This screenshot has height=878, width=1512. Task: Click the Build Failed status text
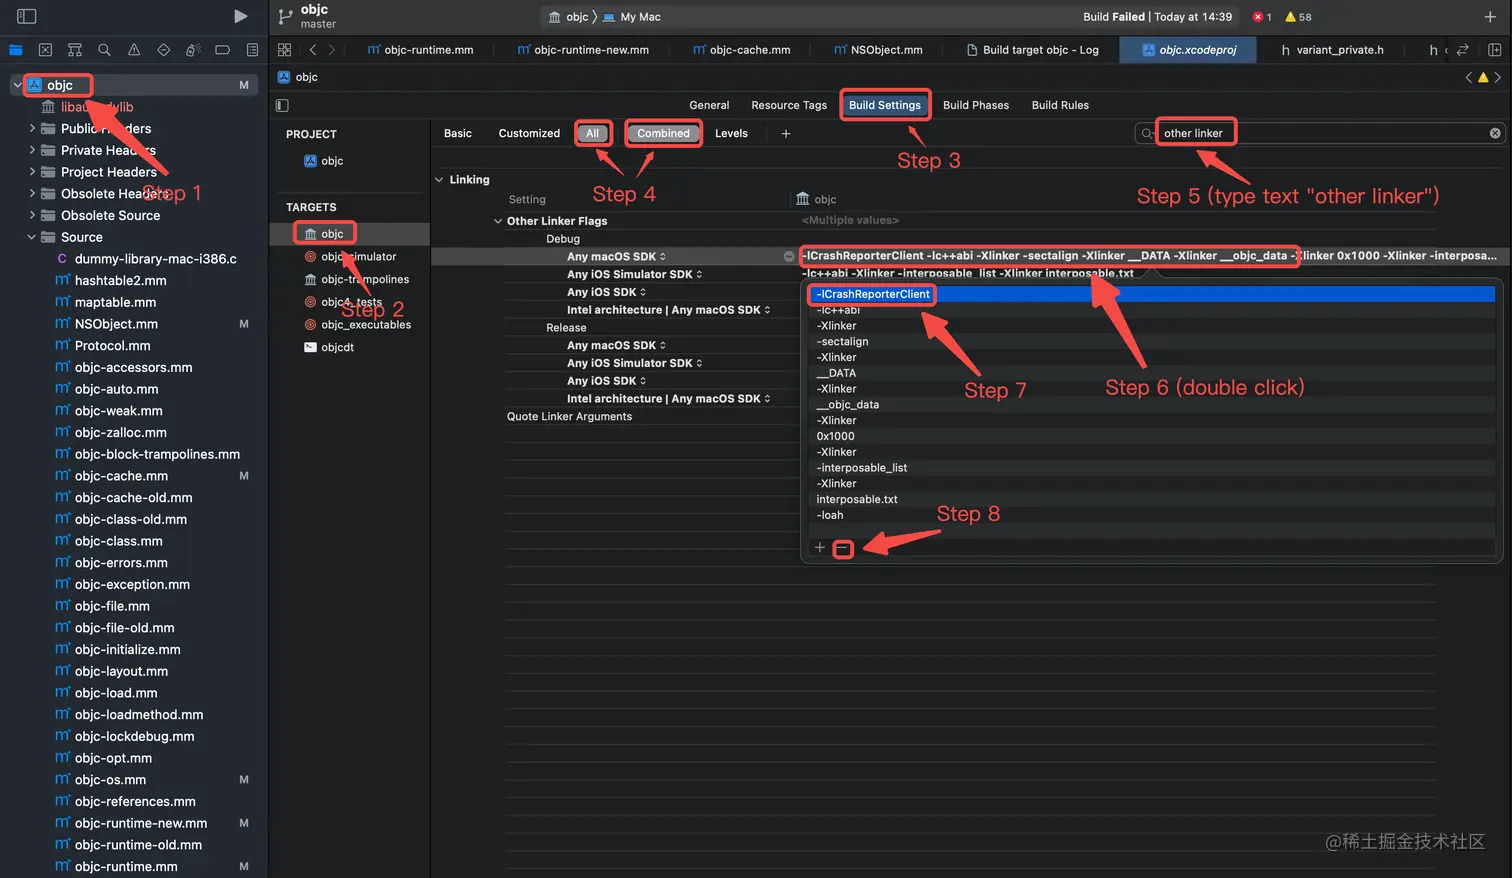click(x=1113, y=17)
